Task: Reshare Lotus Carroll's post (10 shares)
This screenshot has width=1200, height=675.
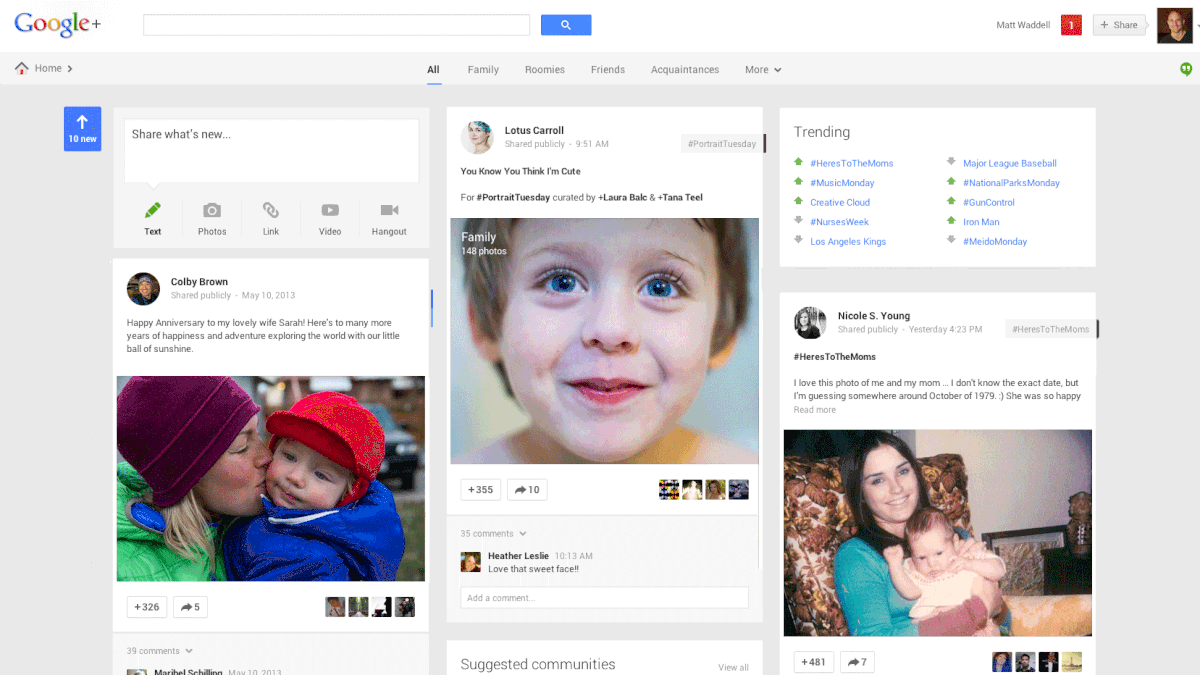Action: click(x=527, y=490)
